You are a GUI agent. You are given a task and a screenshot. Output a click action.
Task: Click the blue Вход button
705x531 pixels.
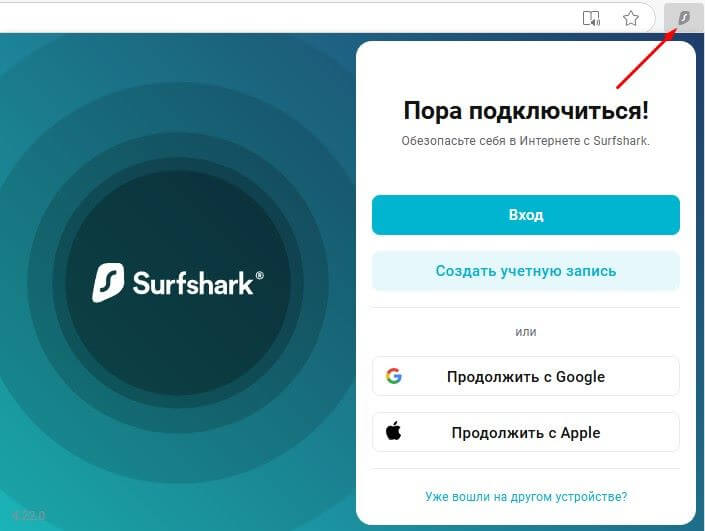click(x=526, y=215)
